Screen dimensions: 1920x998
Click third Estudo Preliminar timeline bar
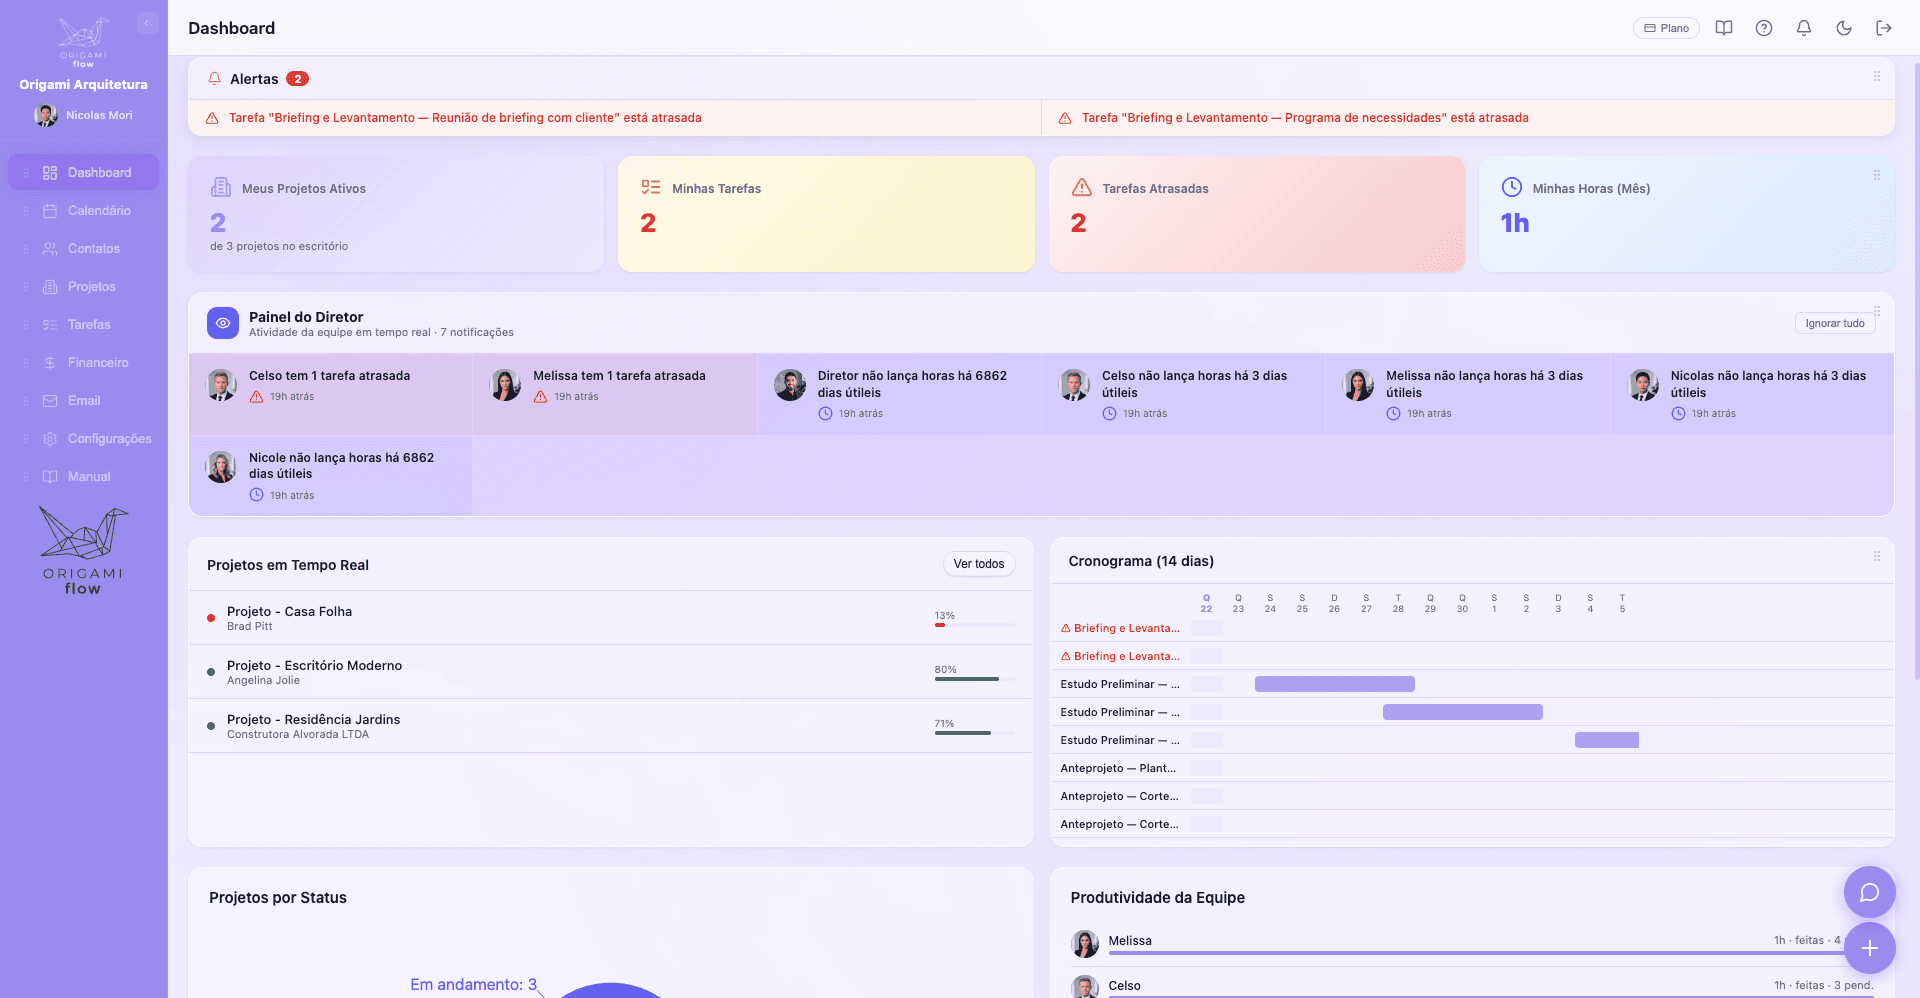pyautogui.click(x=1607, y=740)
